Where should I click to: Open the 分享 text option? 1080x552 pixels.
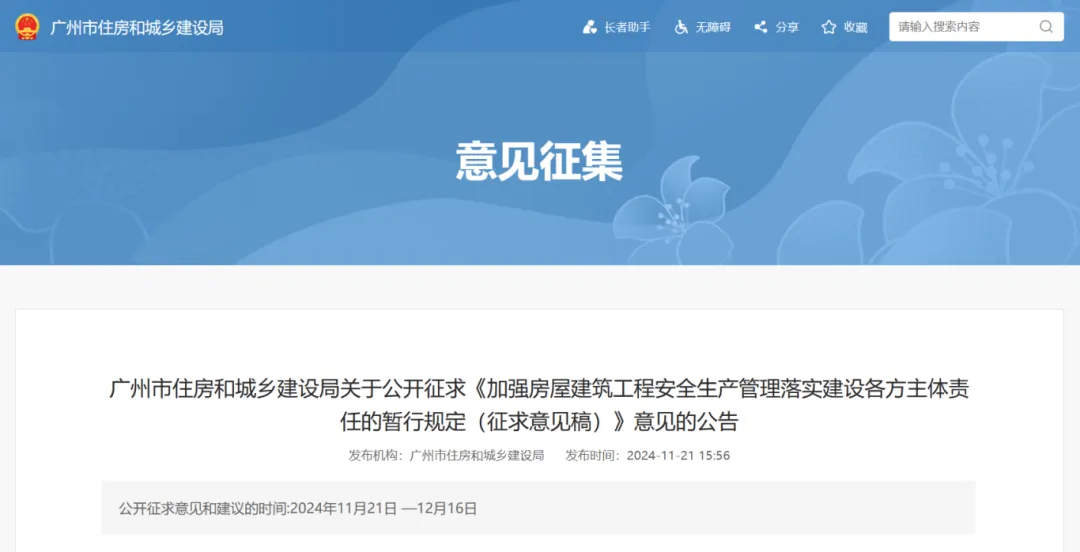pyautogui.click(x=787, y=27)
